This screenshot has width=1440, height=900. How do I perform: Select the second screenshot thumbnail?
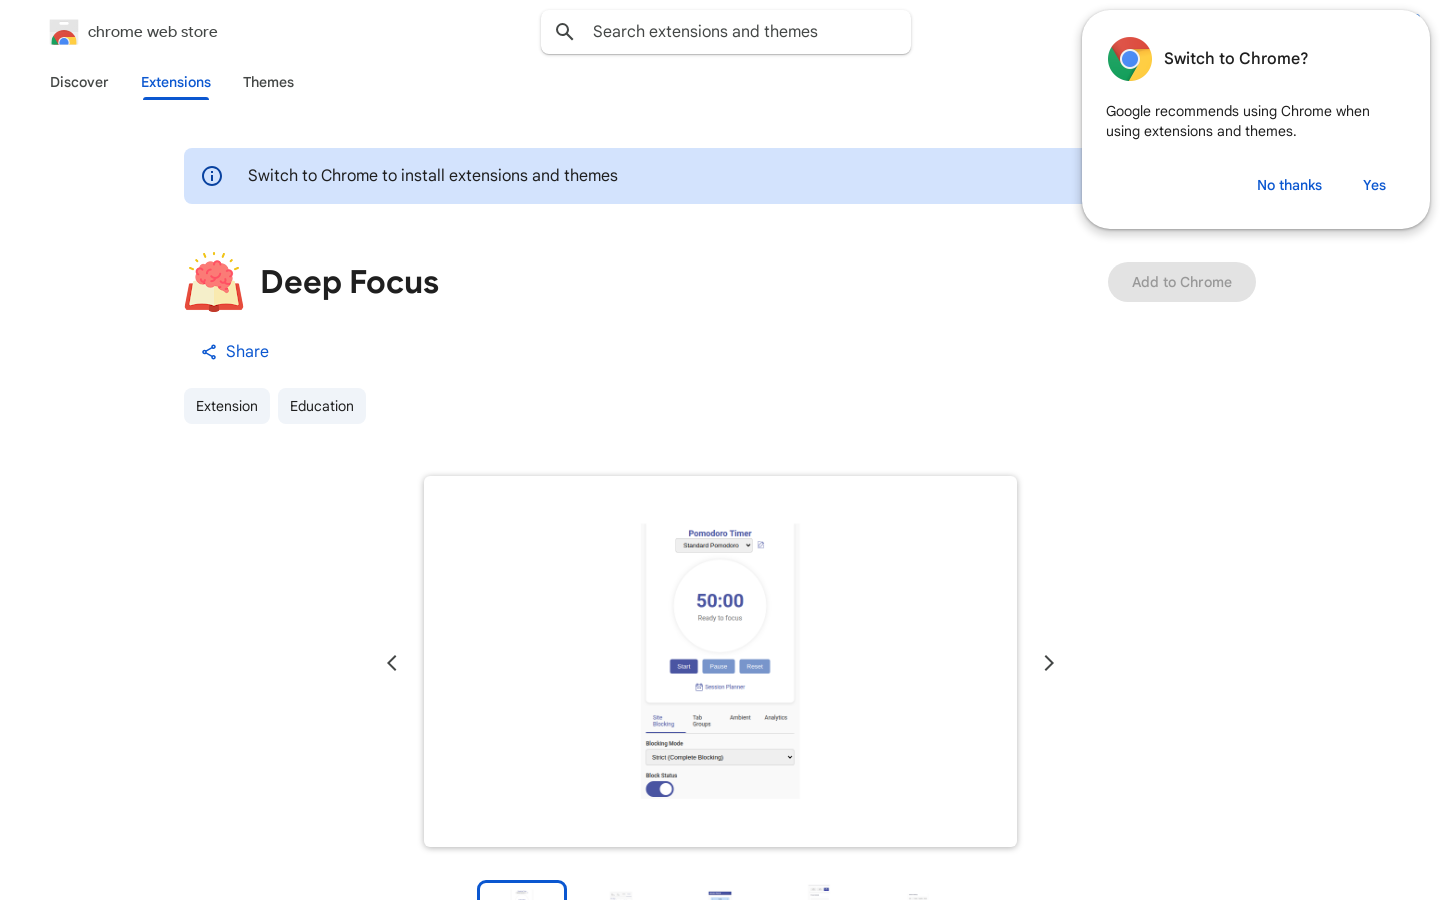(x=621, y=891)
